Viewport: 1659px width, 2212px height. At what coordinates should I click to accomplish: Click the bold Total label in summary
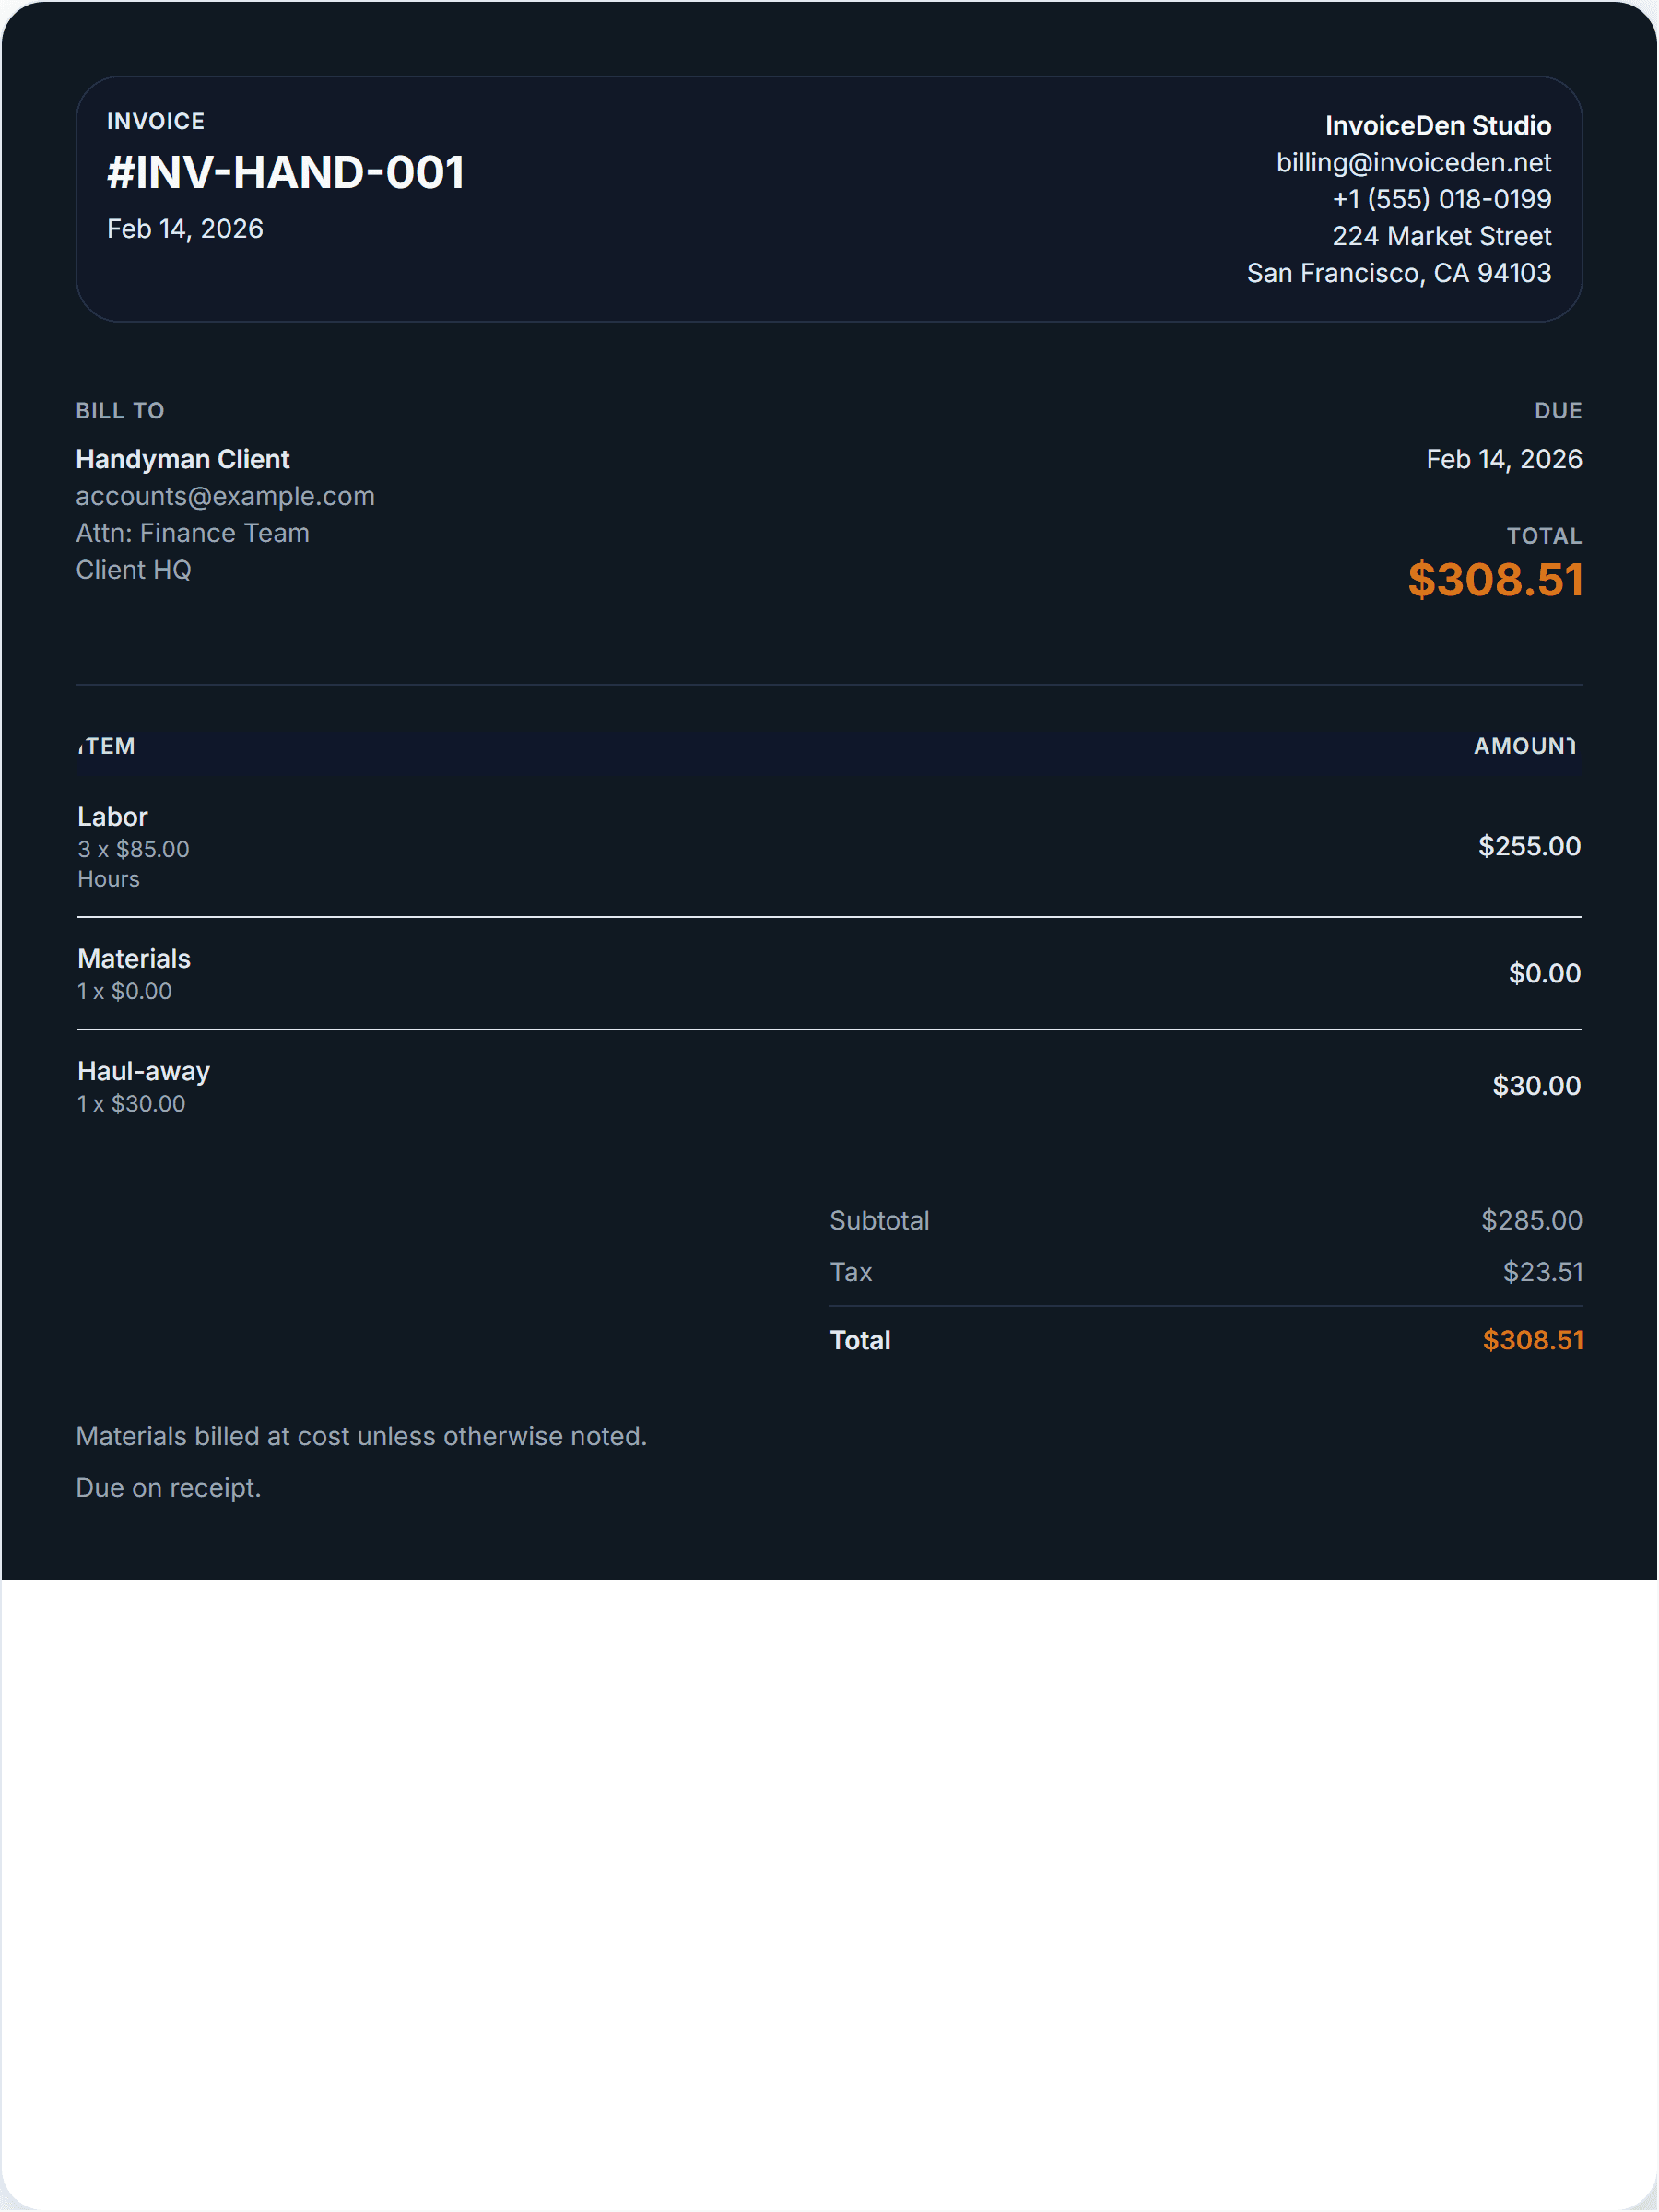[x=860, y=1340]
